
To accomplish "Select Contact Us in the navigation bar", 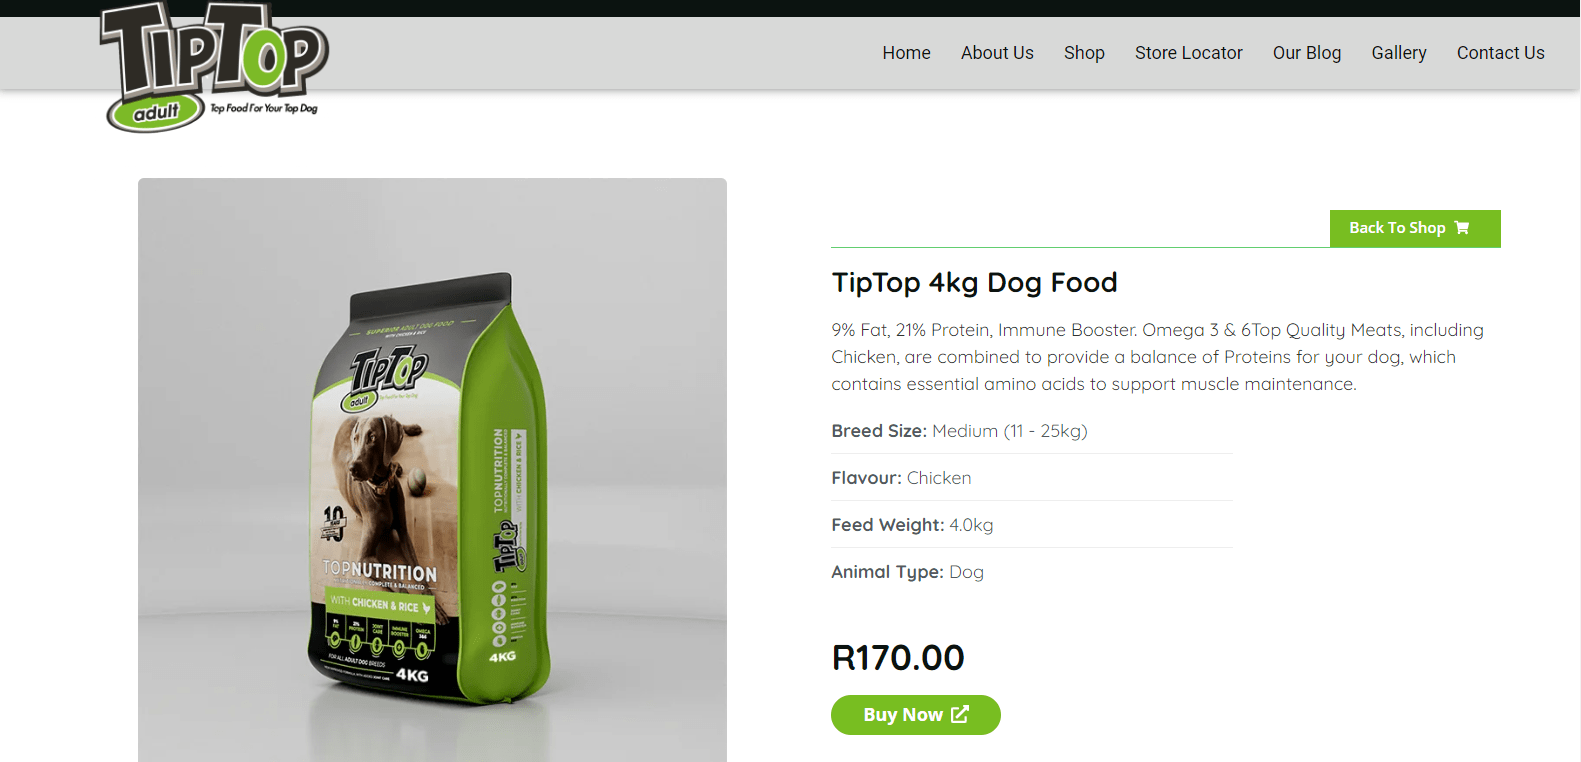I will click(x=1500, y=53).
